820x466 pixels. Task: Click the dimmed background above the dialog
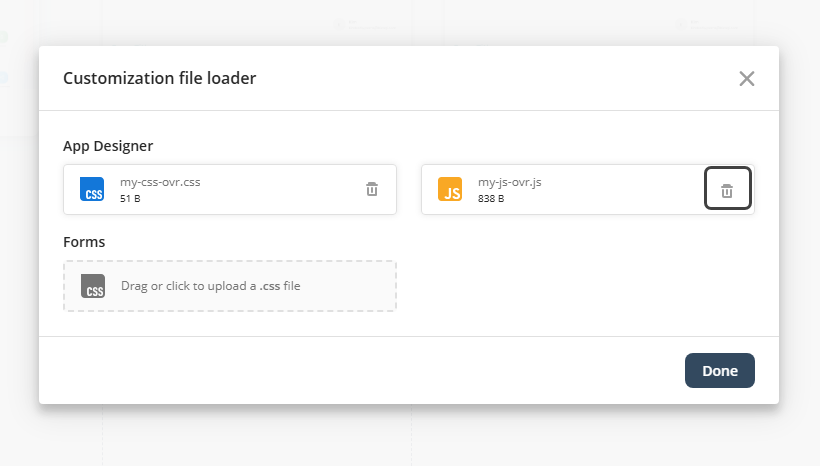click(x=400, y=20)
